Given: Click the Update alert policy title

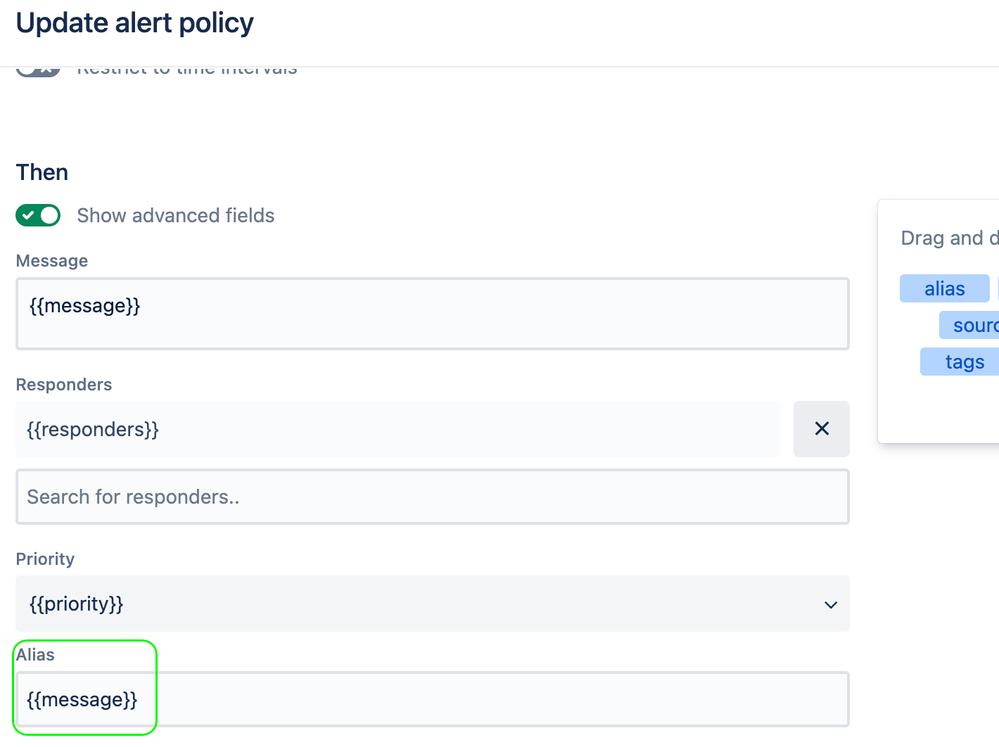Looking at the screenshot, I should (x=135, y=23).
